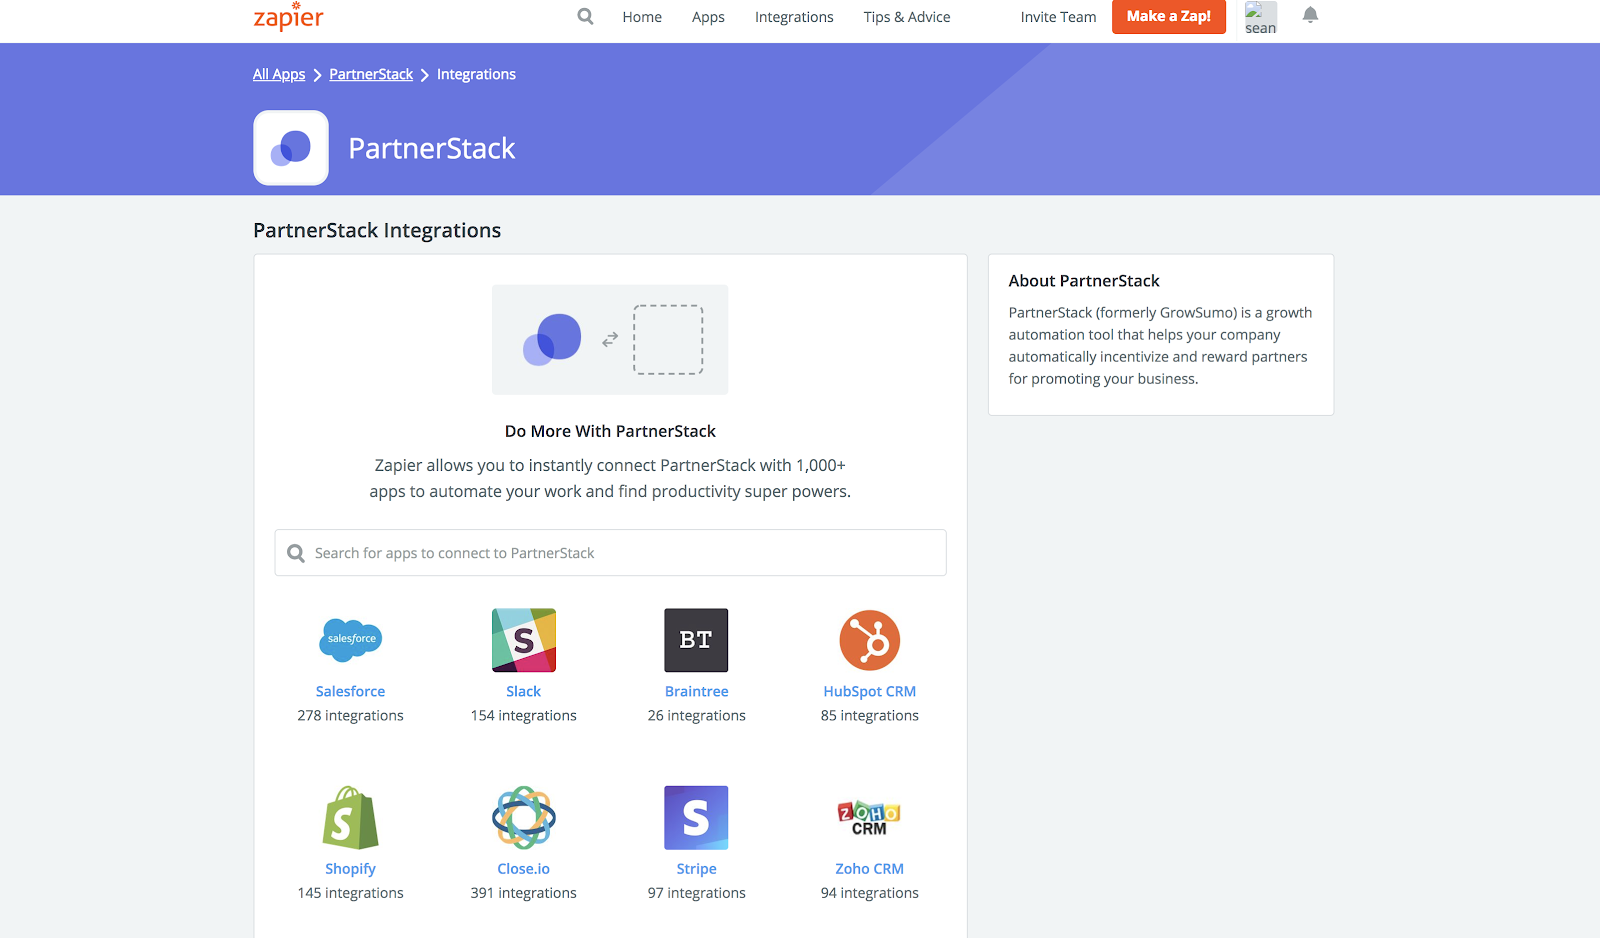This screenshot has height=938, width=1600.
Task: Click the Zoho CRM logo icon
Action: coord(870,818)
